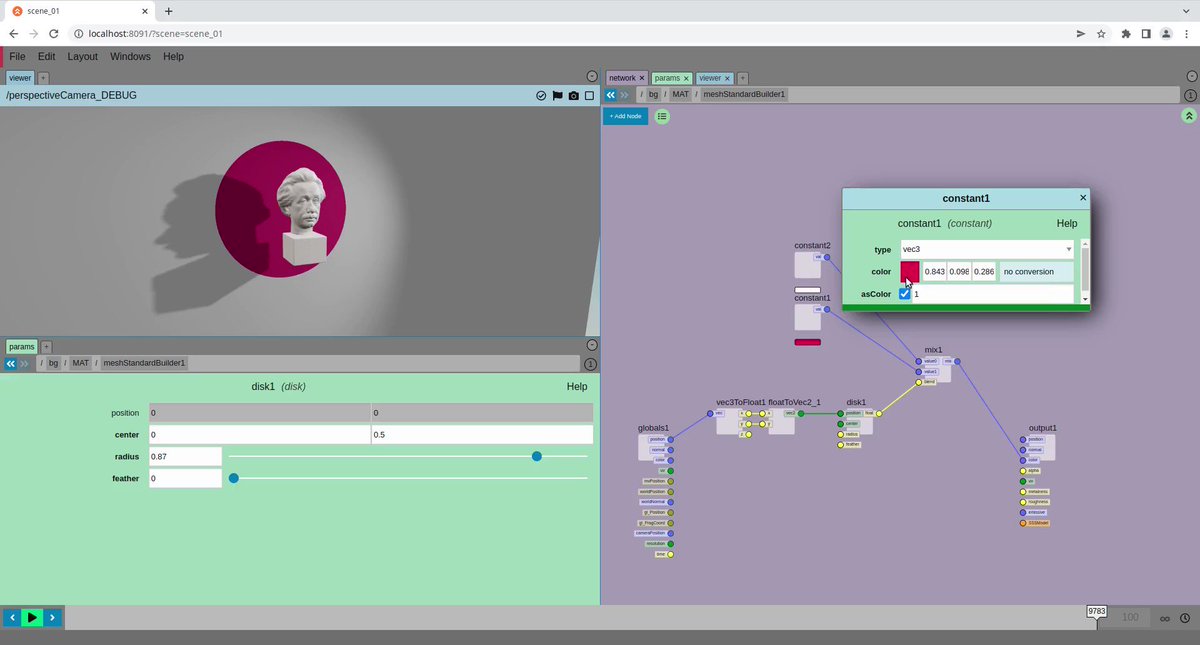Click the radius value field 0.87
The height and width of the screenshot is (645, 1200).
coord(185,456)
